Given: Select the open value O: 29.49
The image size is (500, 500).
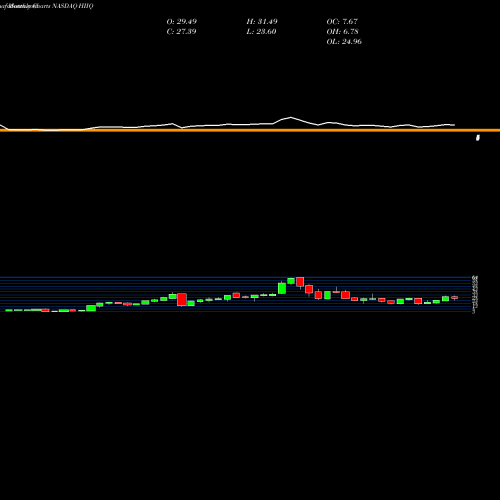Looking at the screenshot, I should tap(182, 22).
